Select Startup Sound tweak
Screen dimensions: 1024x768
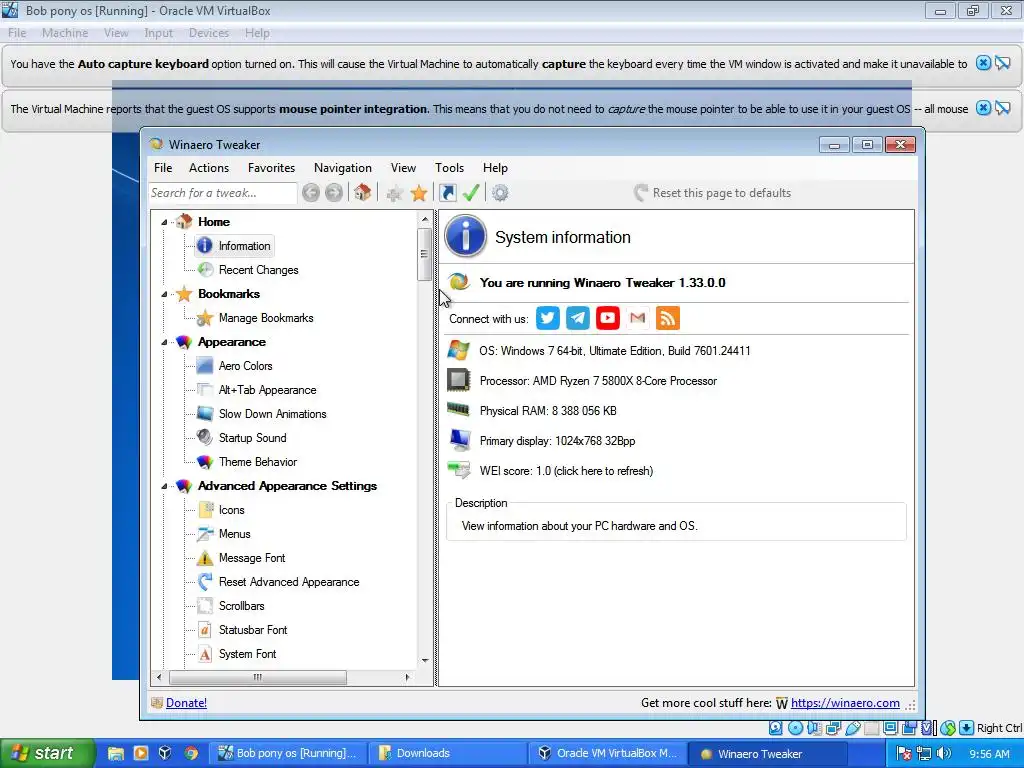click(252, 438)
